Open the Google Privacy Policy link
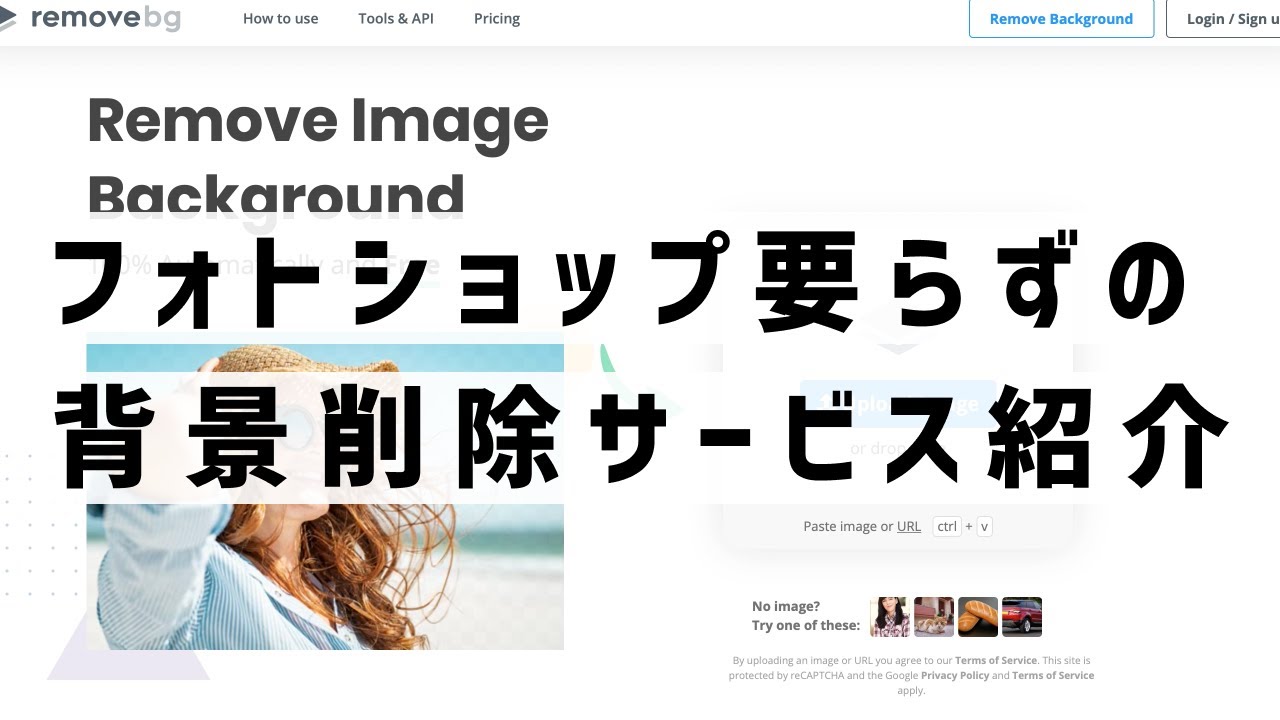 (x=954, y=675)
